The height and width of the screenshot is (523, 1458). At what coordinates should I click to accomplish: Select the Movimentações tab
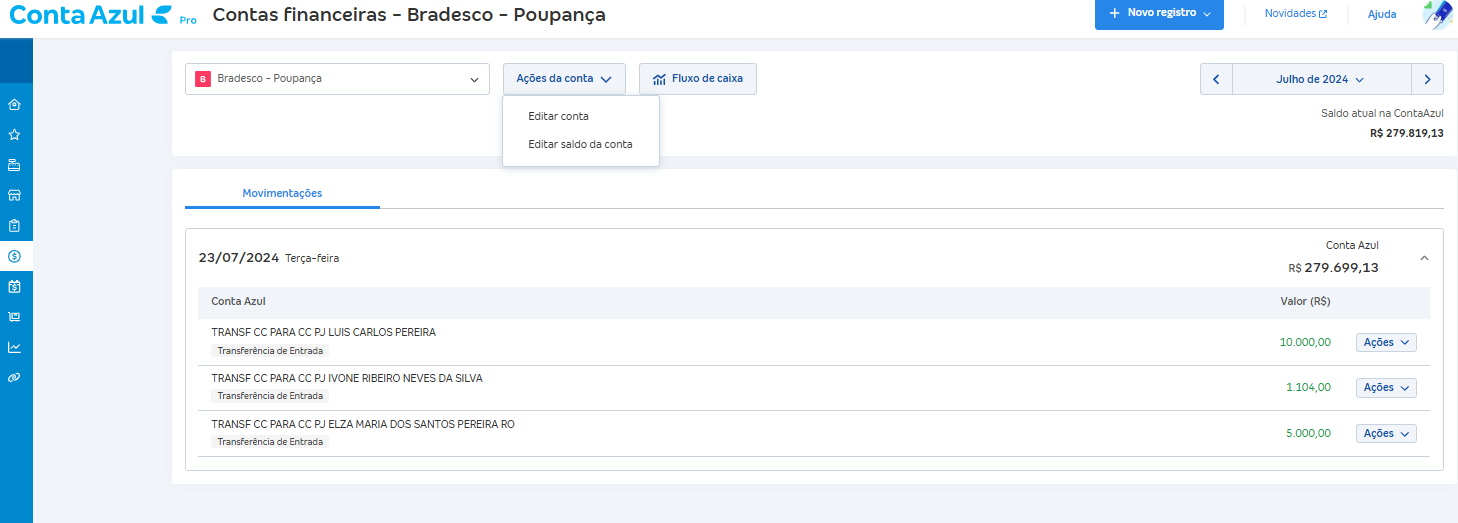(x=282, y=193)
